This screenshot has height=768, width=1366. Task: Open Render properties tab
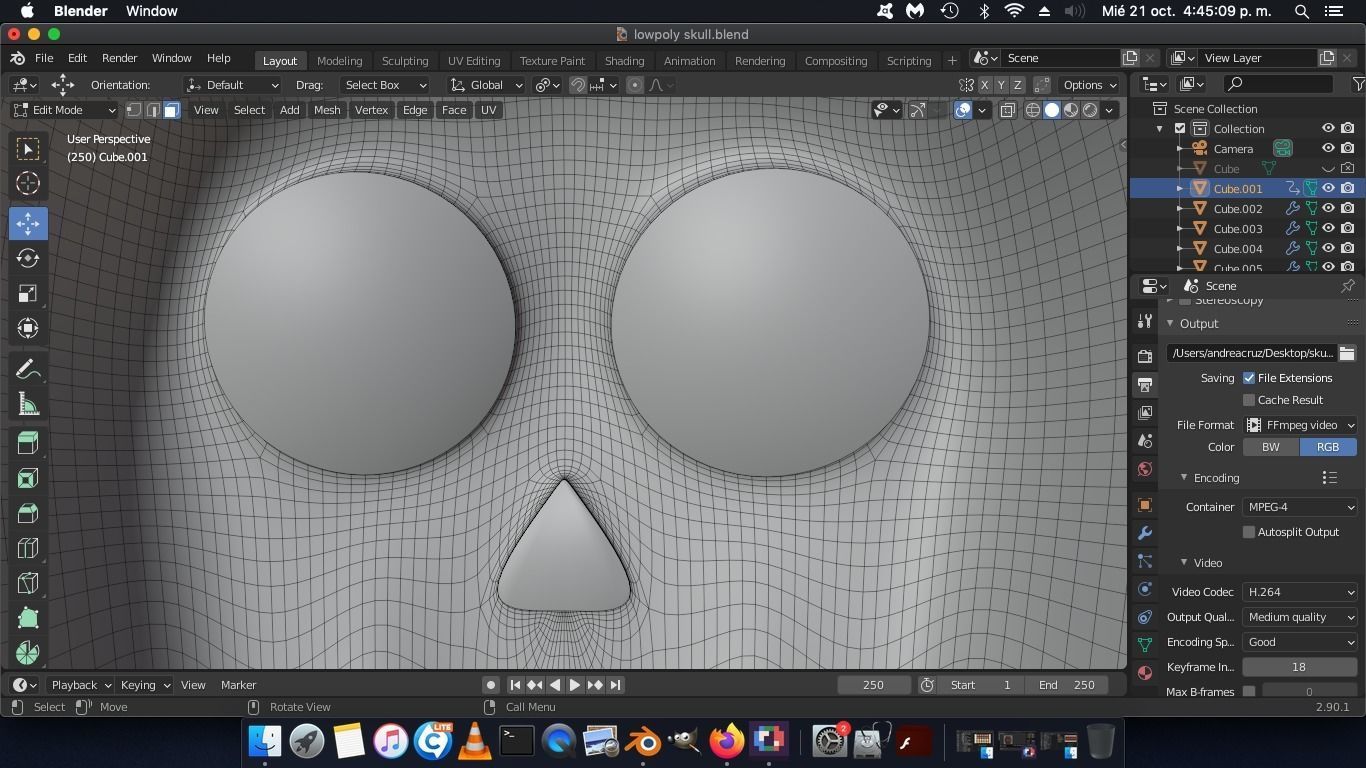1145,356
